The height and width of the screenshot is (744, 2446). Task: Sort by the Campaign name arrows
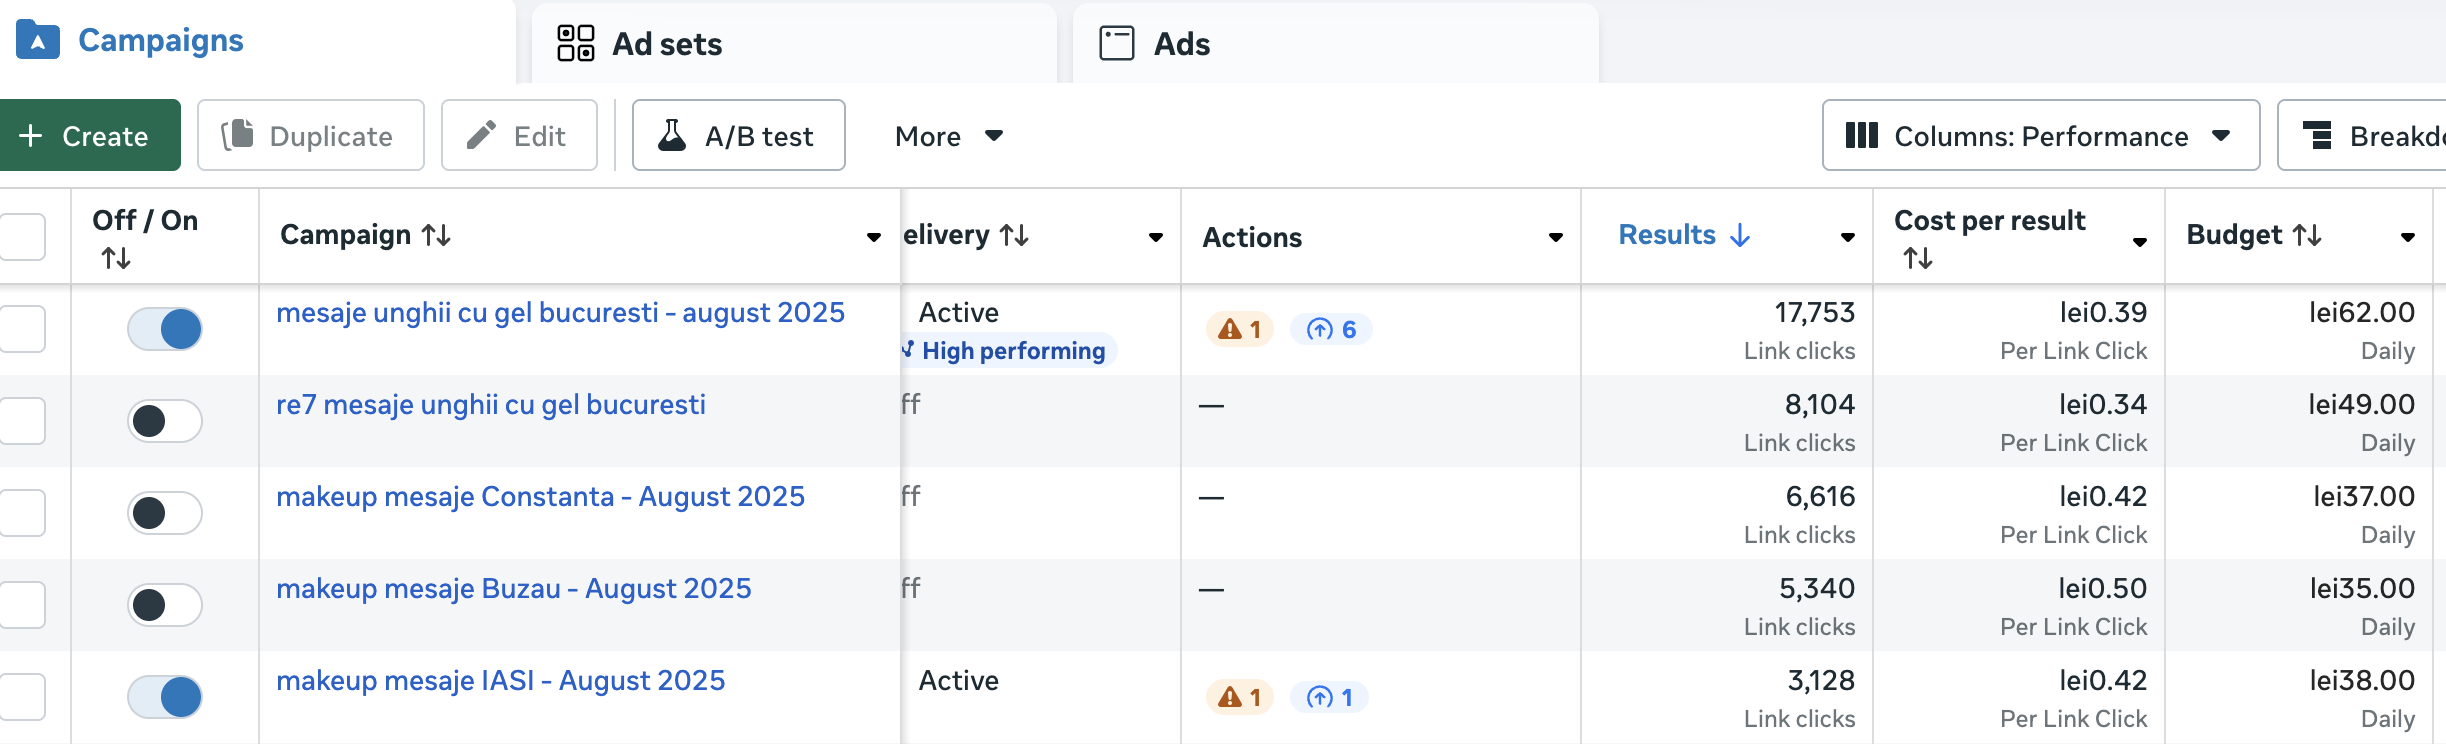(x=436, y=235)
